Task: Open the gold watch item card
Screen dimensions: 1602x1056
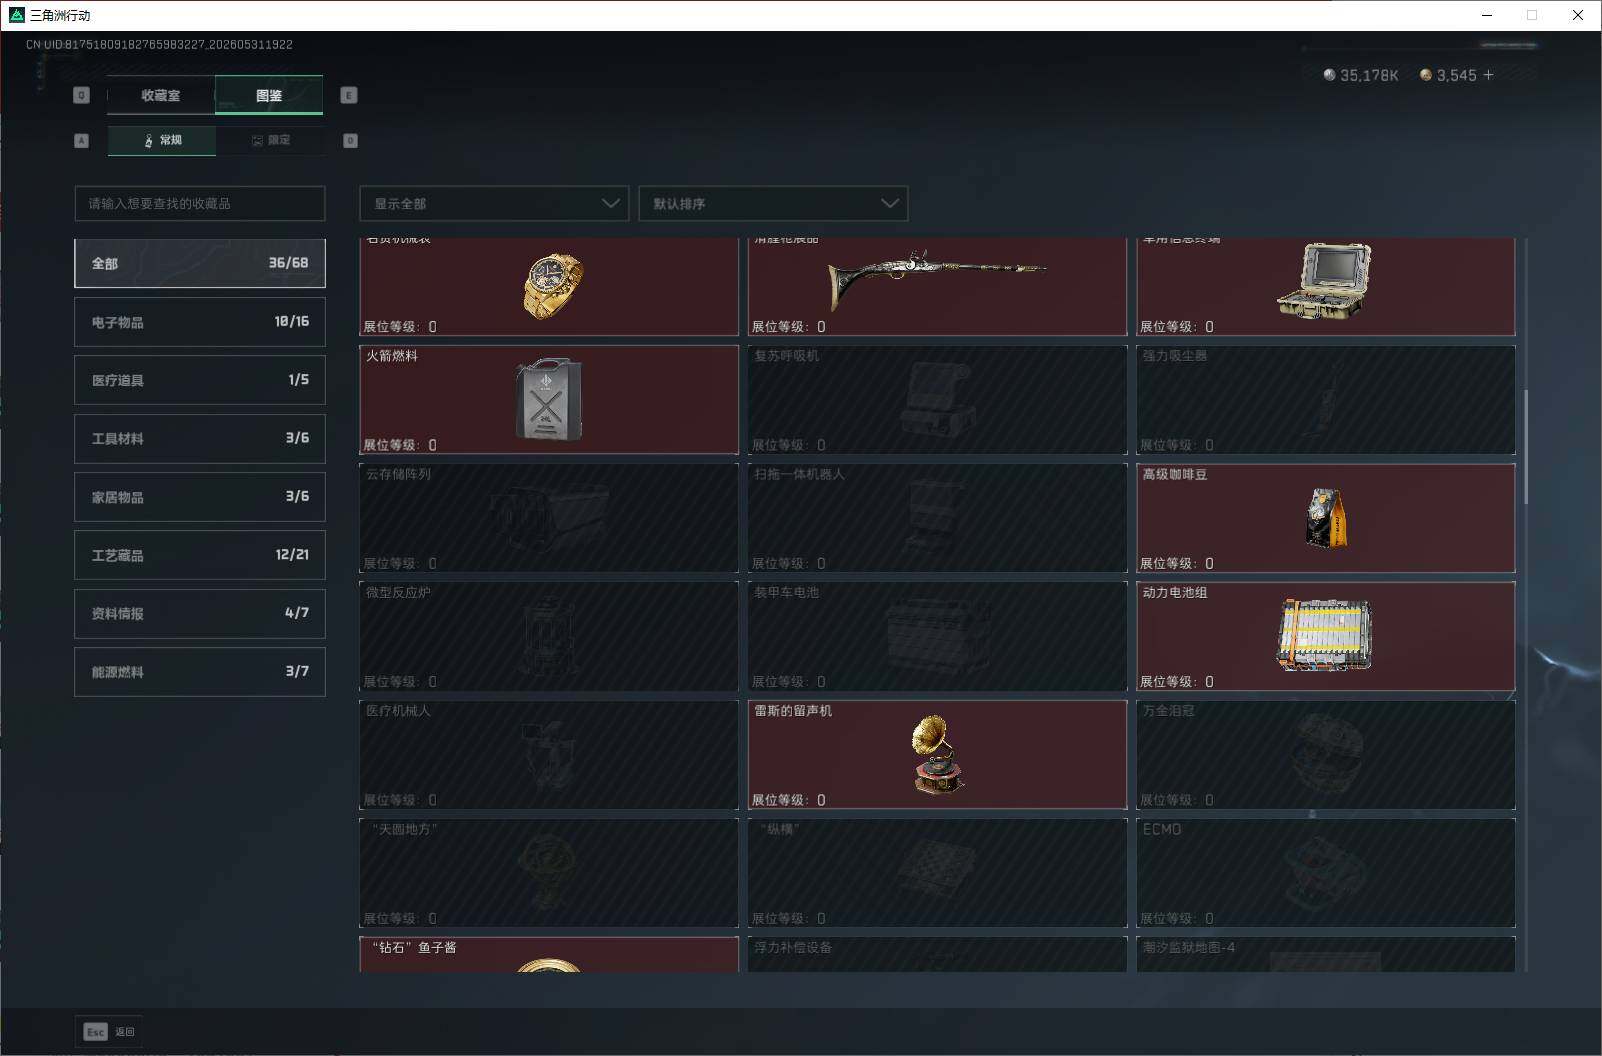Action: [x=549, y=287]
